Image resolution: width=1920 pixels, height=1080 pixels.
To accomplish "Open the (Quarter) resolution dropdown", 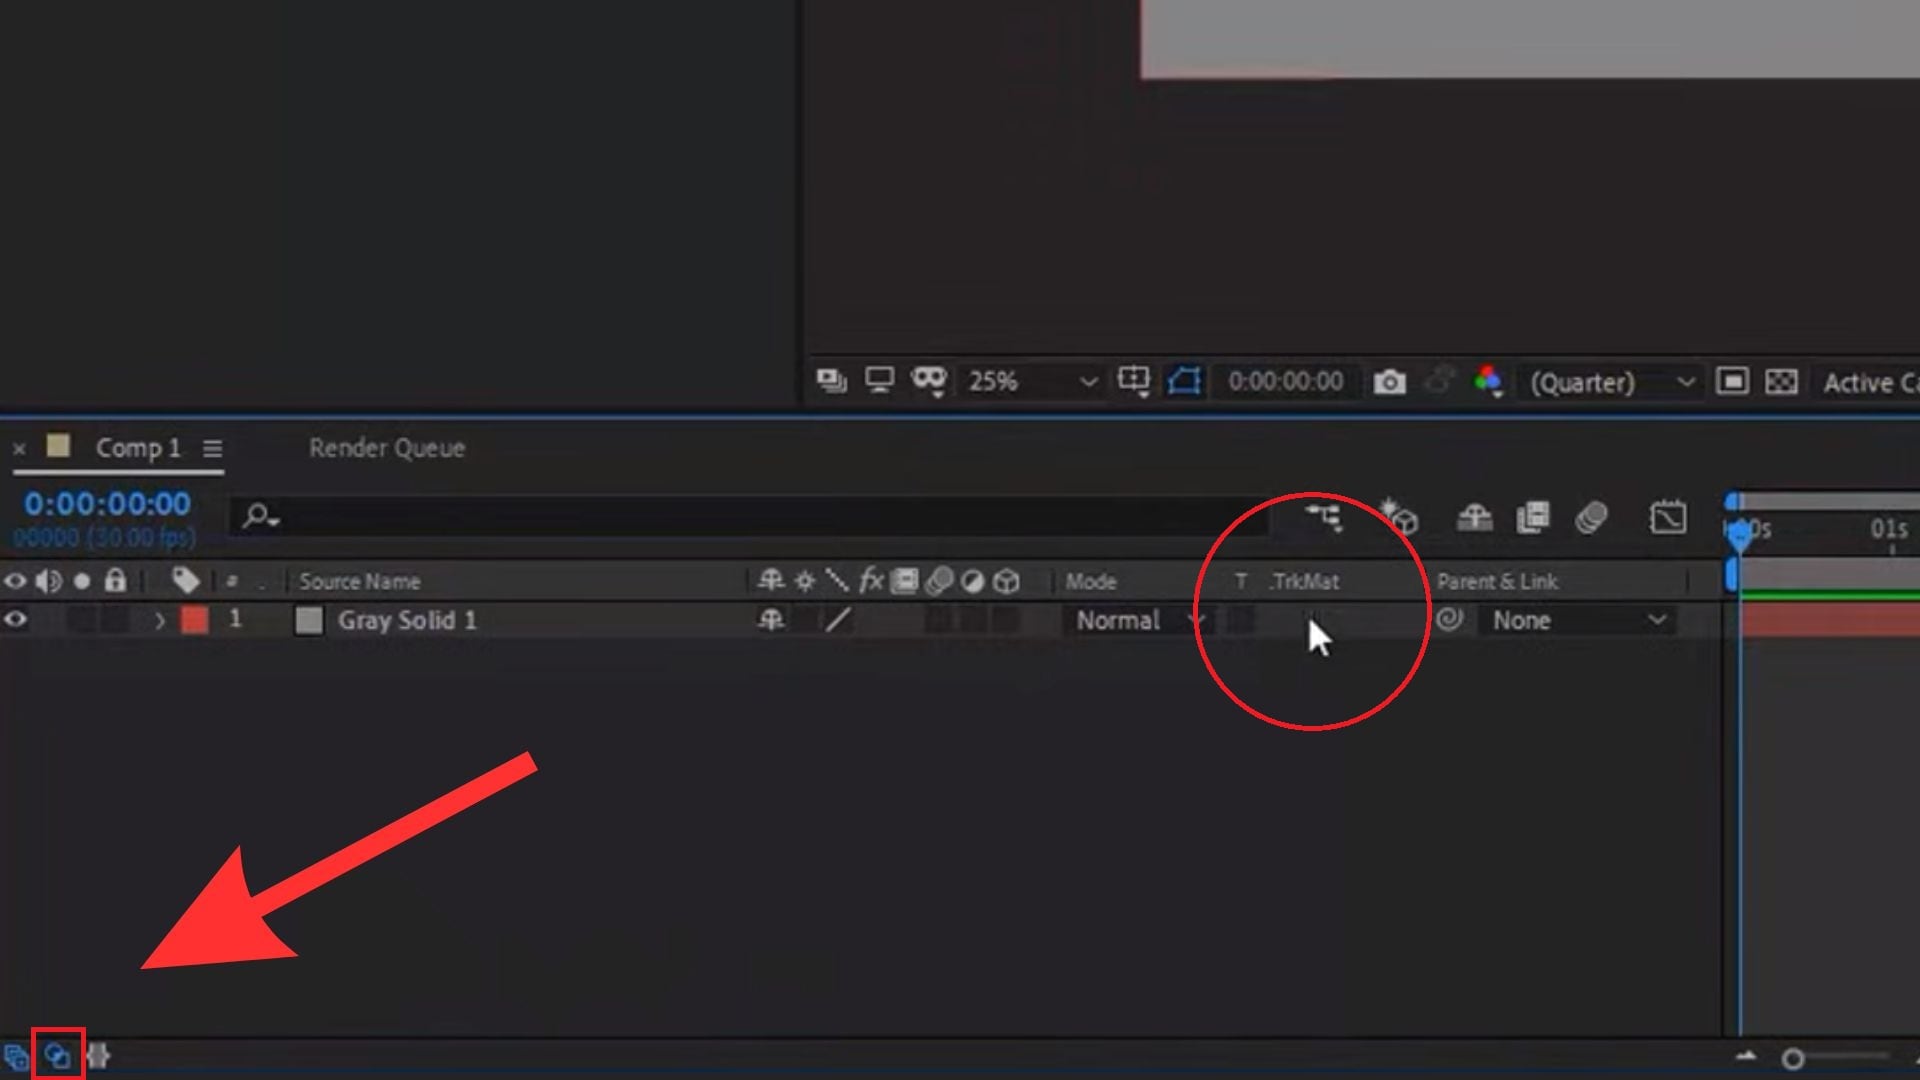I will pyautogui.click(x=1611, y=382).
